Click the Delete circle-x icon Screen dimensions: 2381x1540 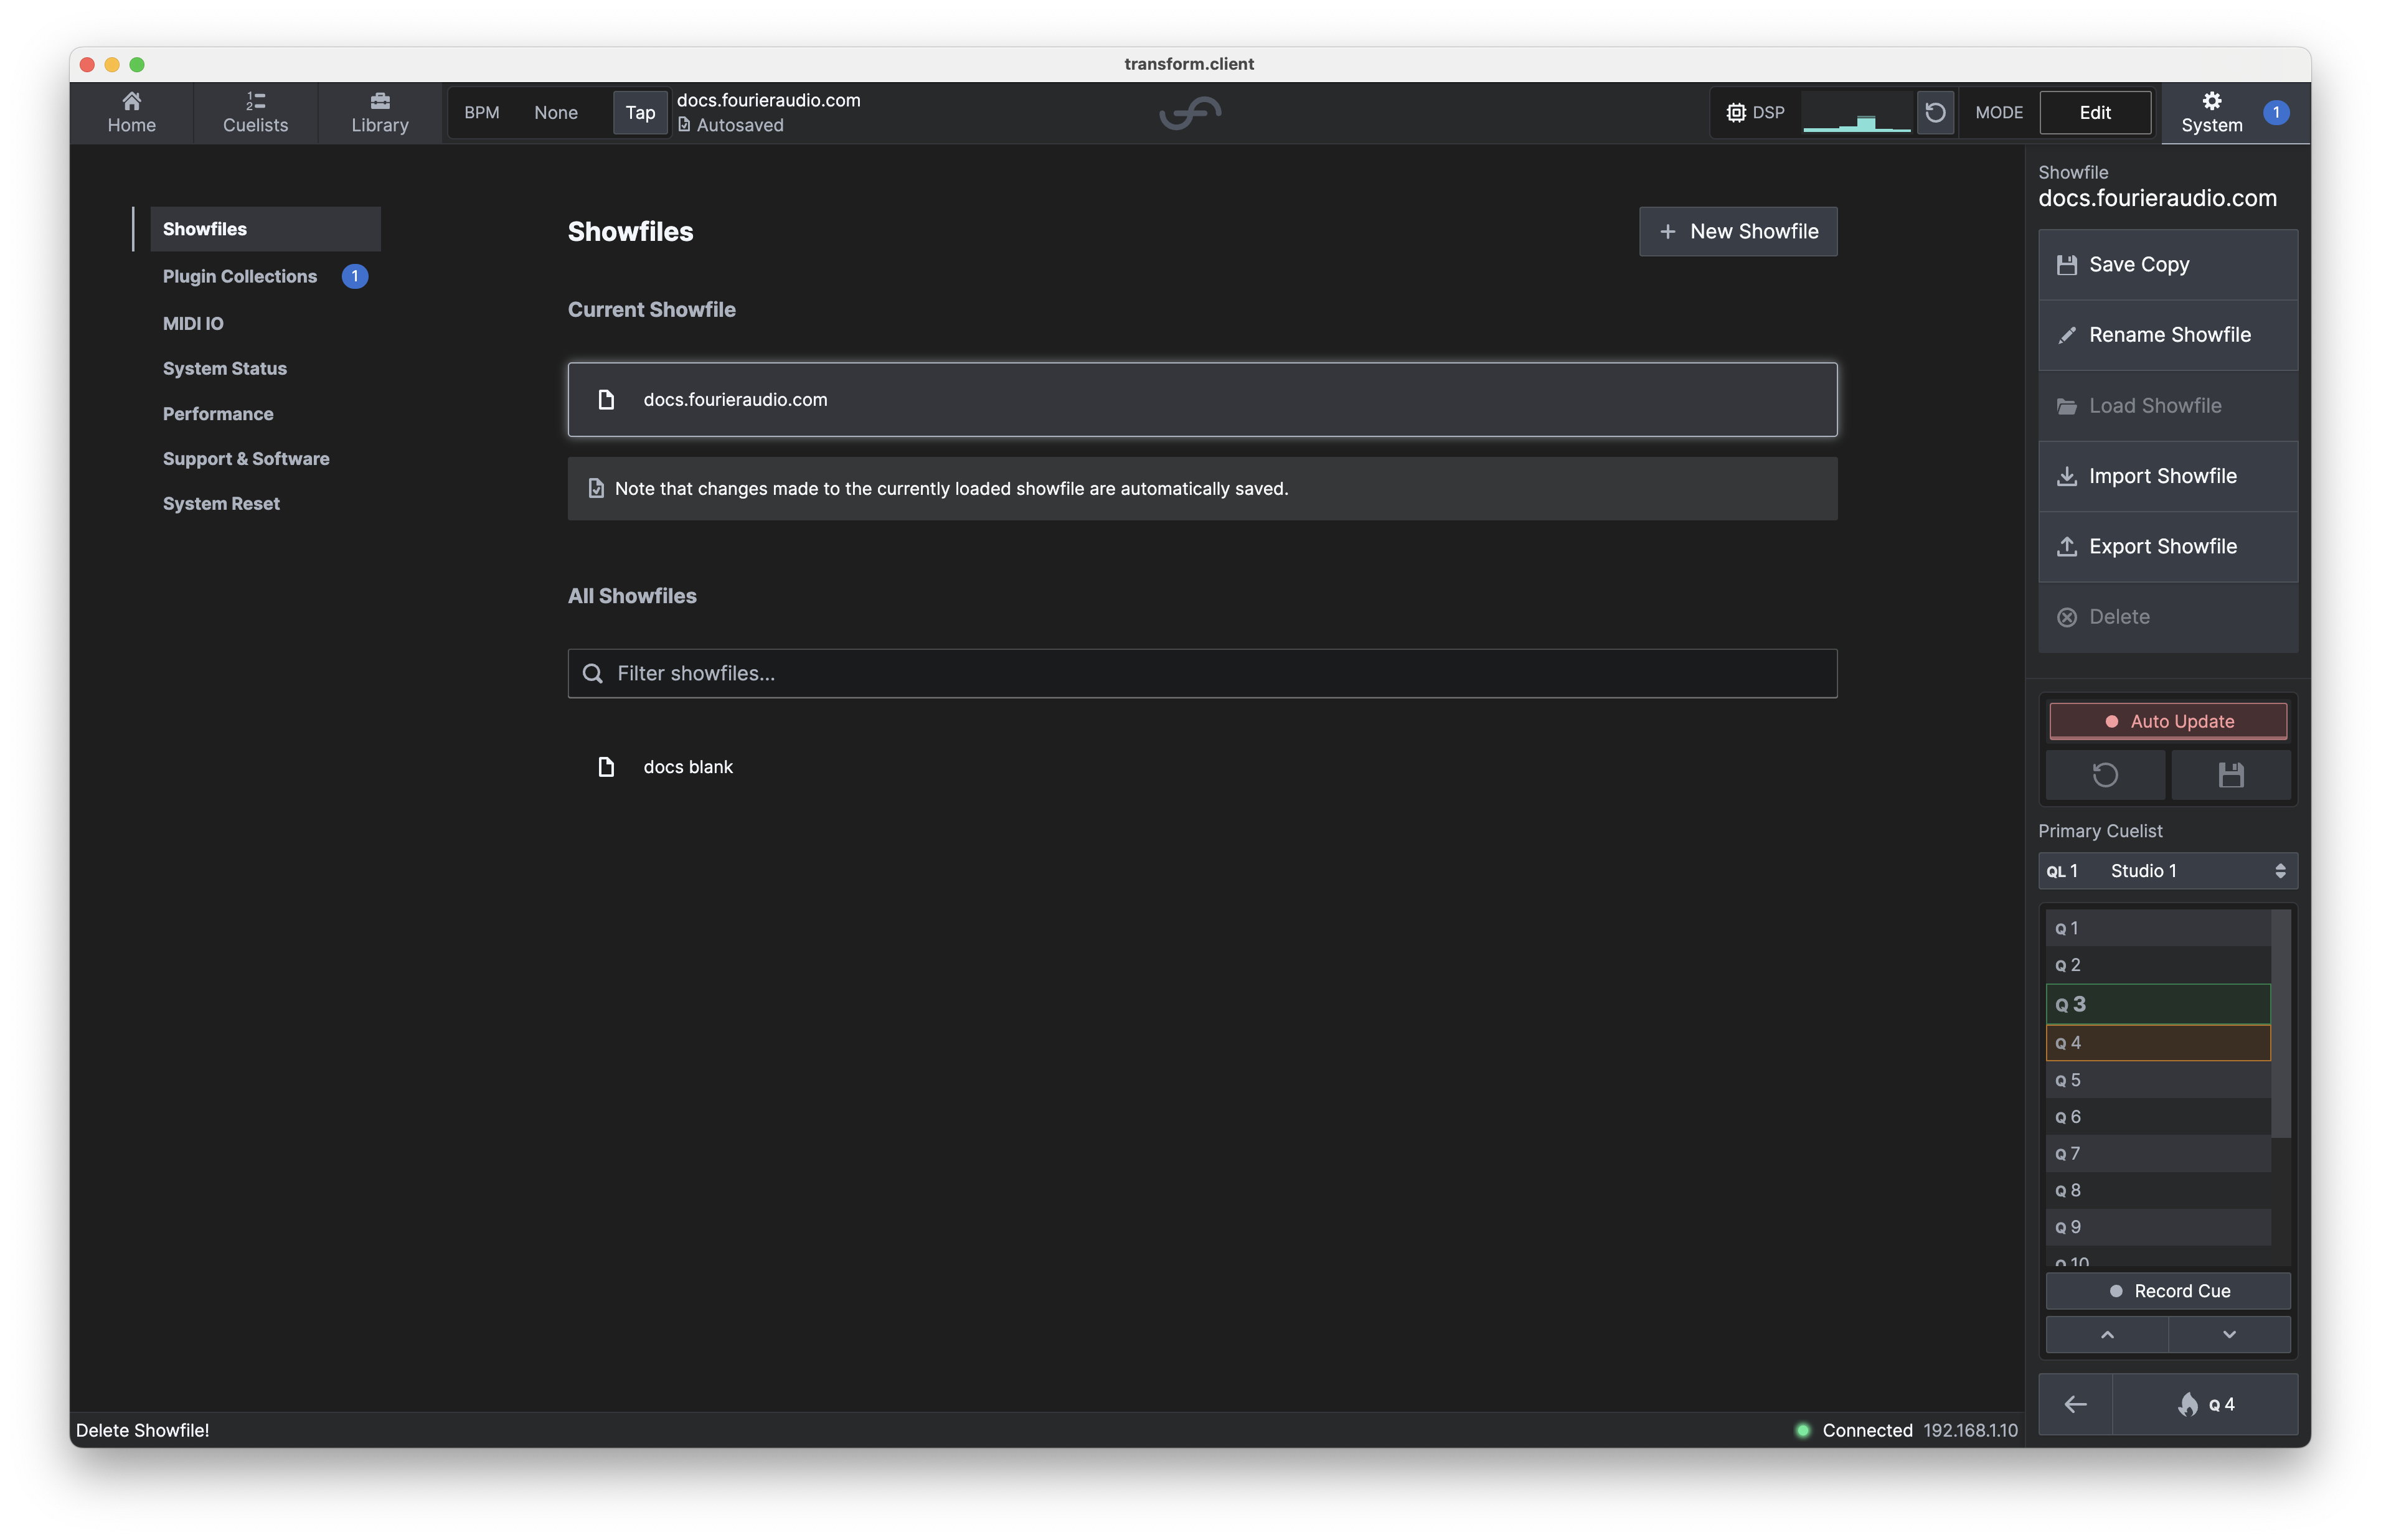[2066, 617]
